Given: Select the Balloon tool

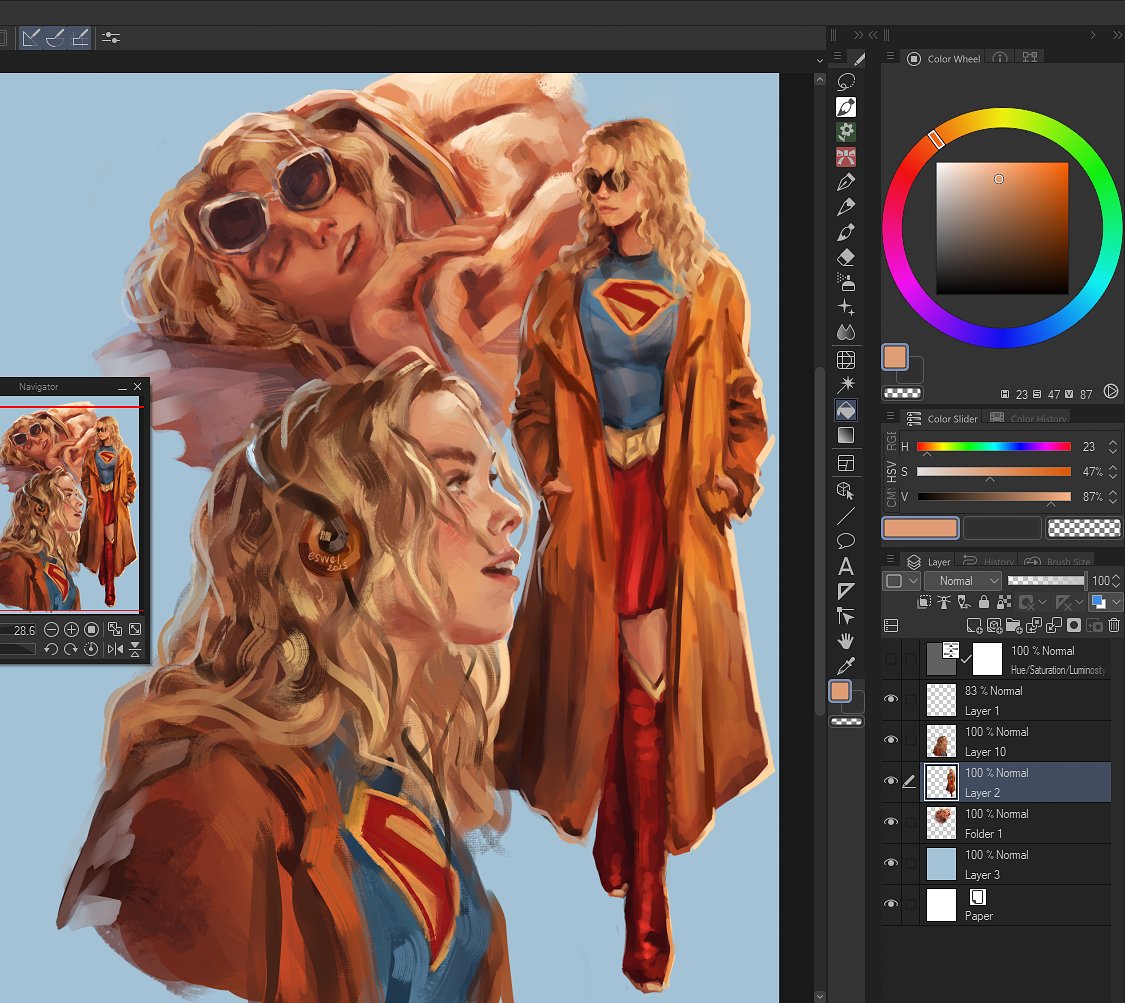Looking at the screenshot, I should pyautogui.click(x=846, y=540).
